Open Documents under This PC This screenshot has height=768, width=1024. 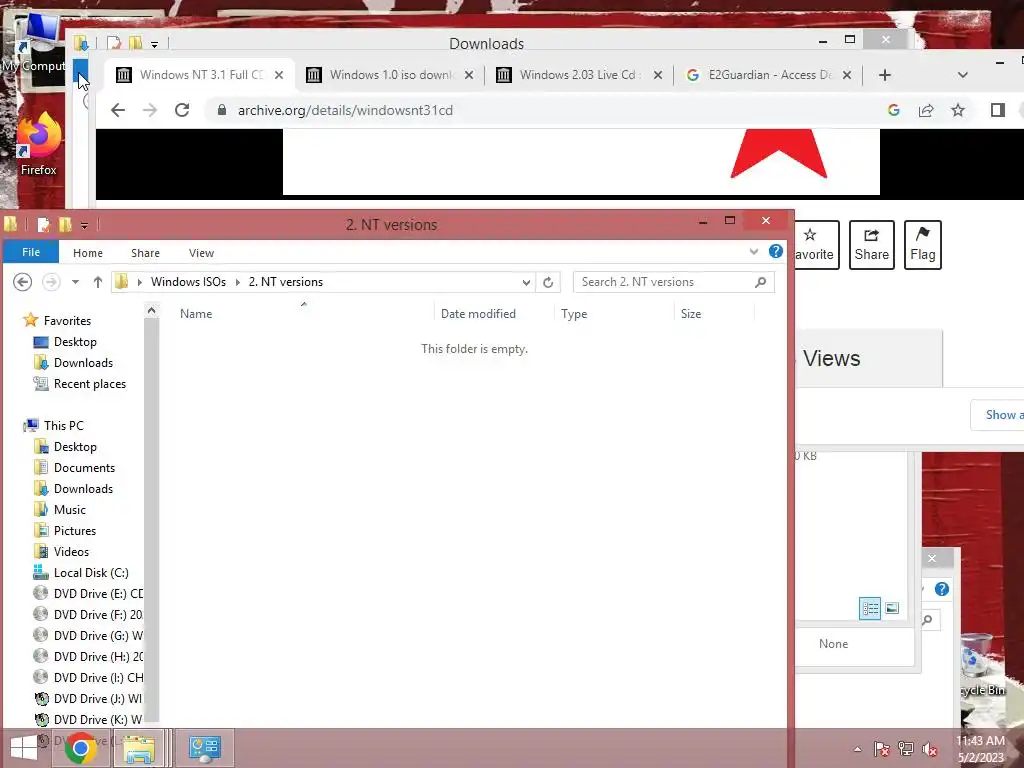pyautogui.click(x=84, y=468)
